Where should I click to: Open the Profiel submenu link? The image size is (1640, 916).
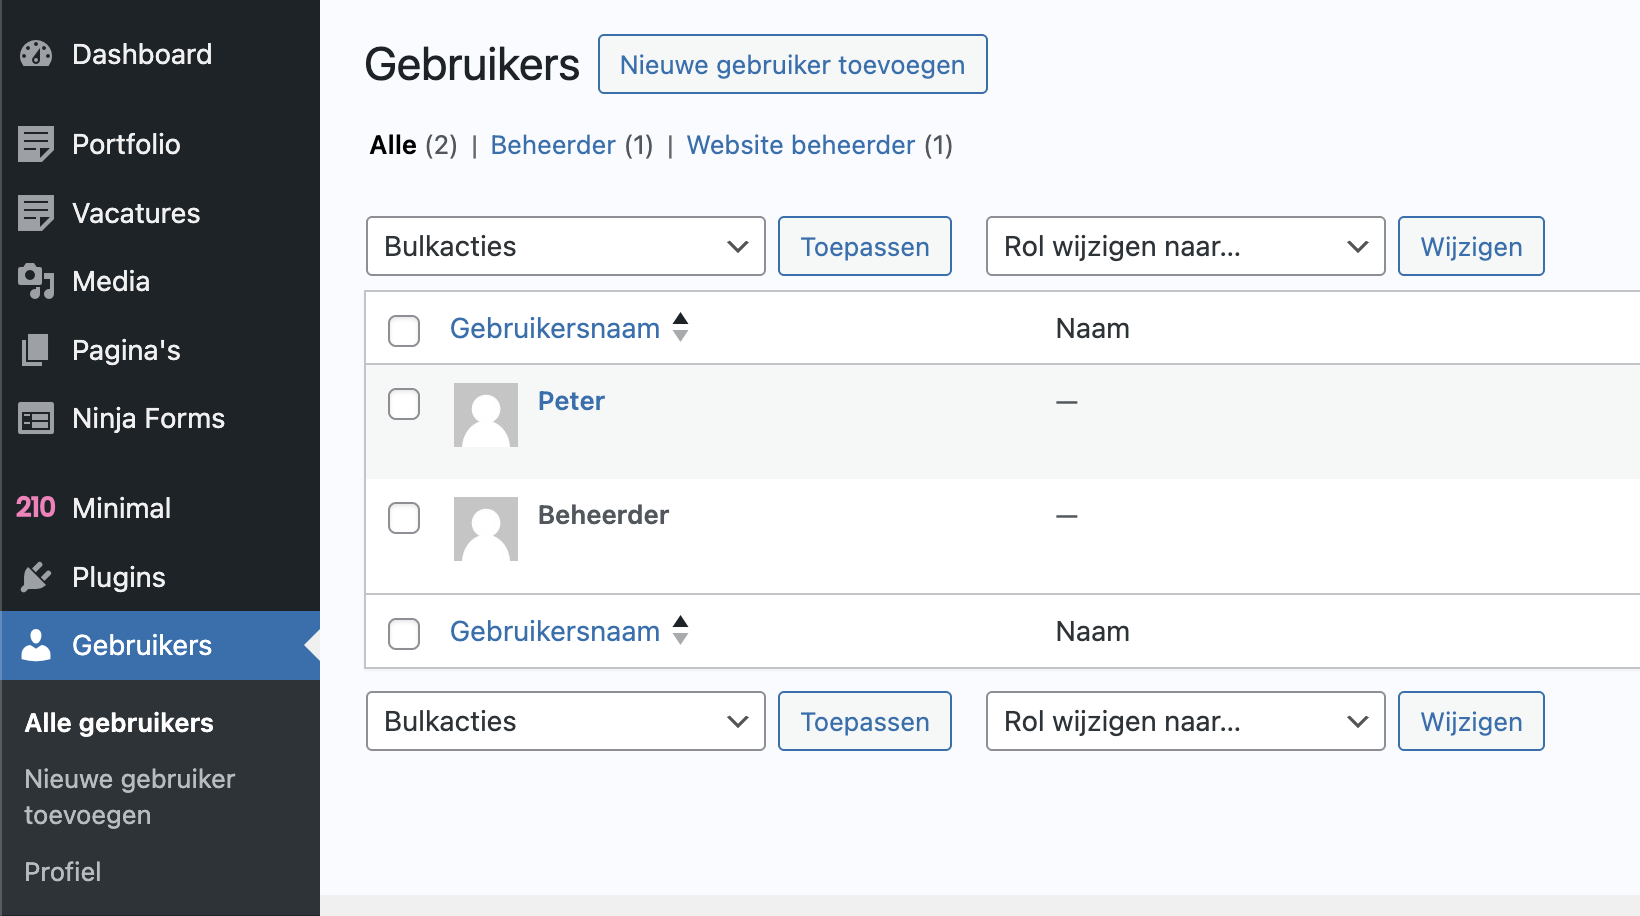click(63, 872)
